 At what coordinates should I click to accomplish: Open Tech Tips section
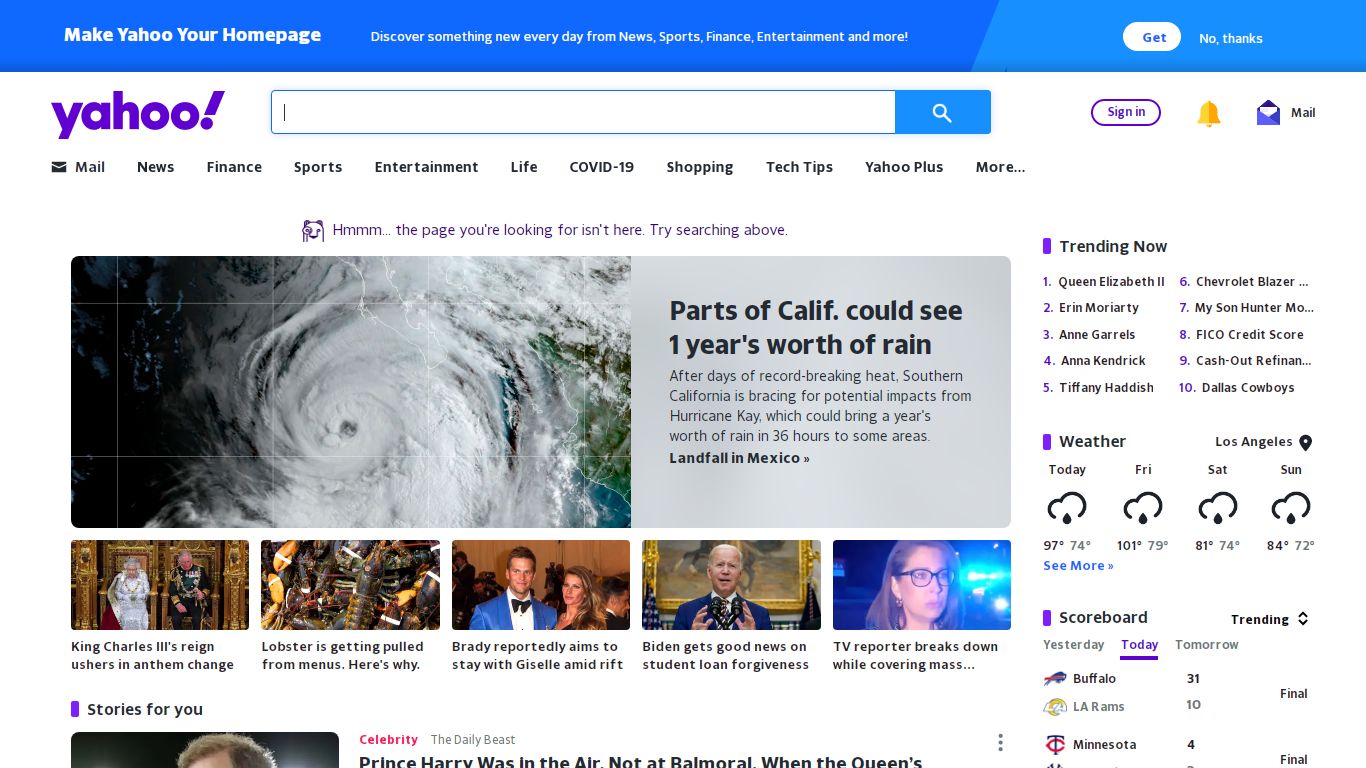(x=799, y=167)
